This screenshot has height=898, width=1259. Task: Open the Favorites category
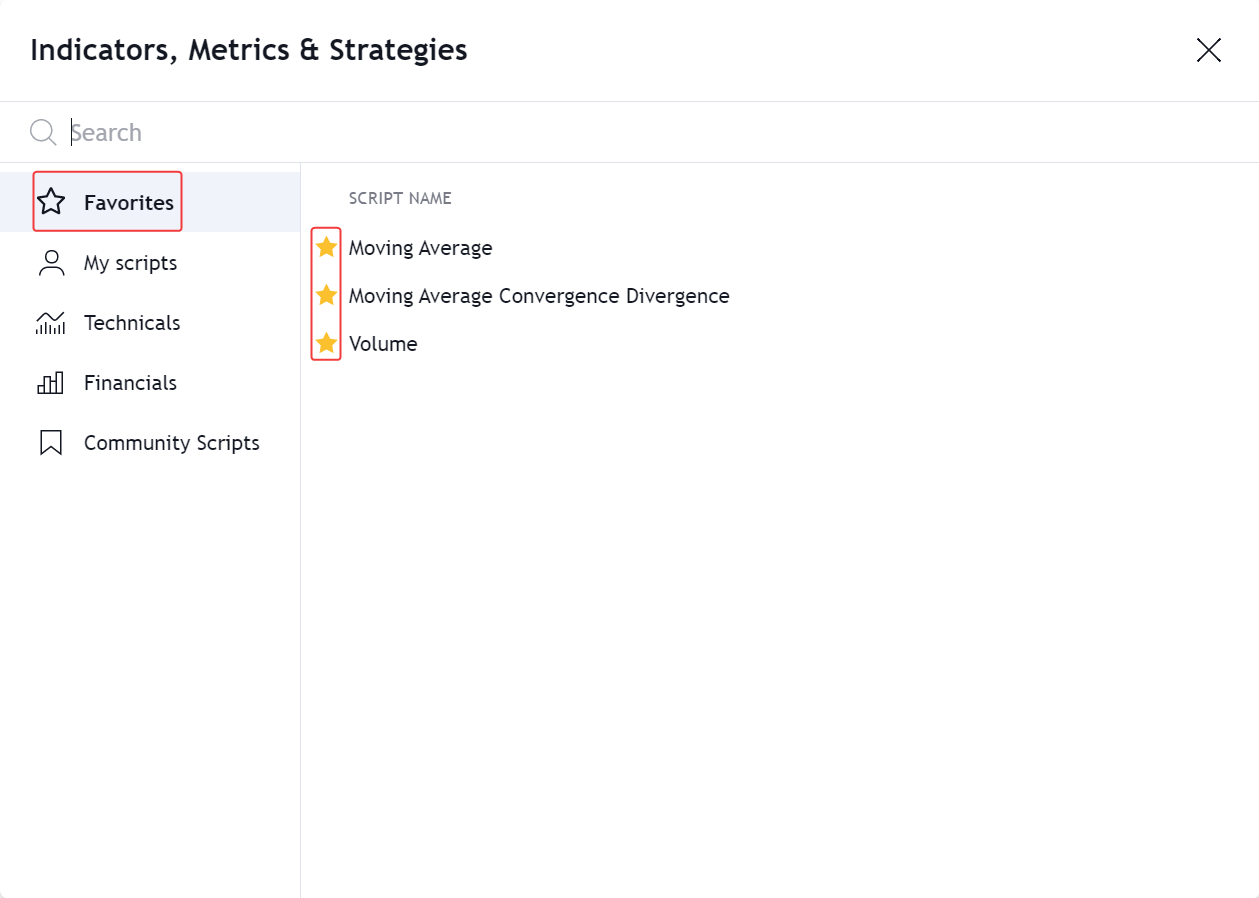(129, 203)
